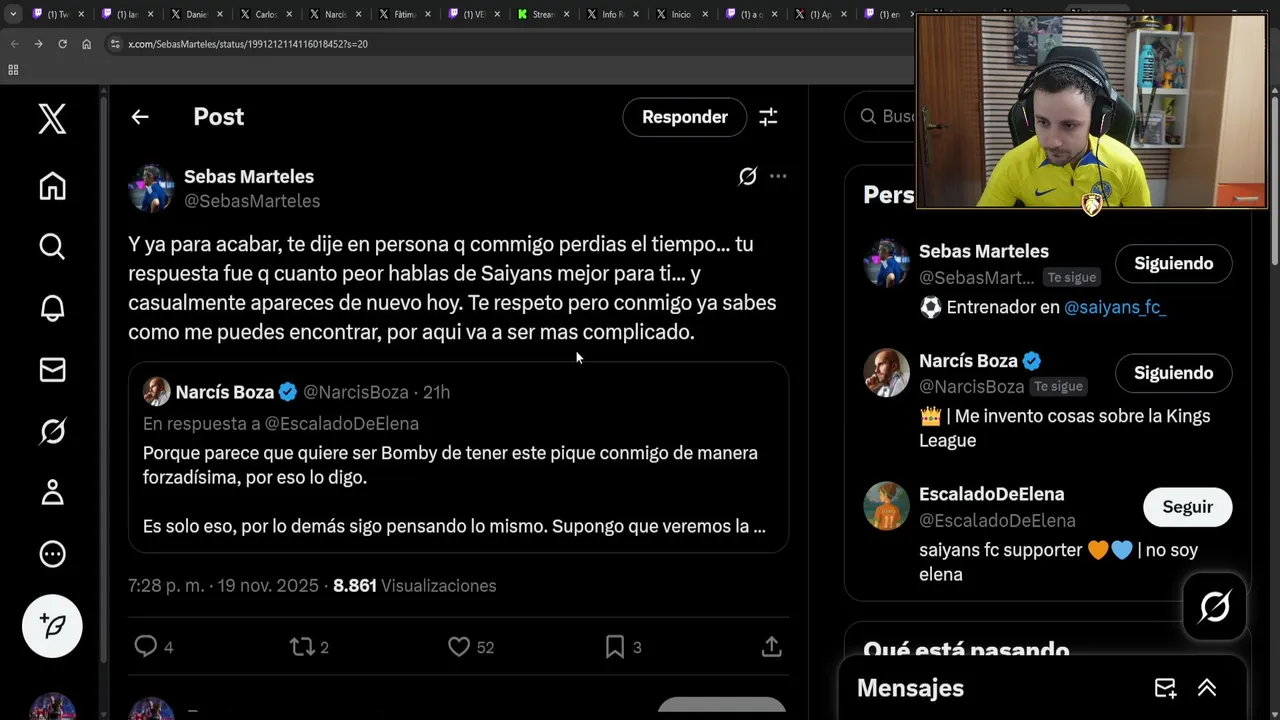Go to the Home feed icon
The image size is (1280, 720).
(x=52, y=186)
